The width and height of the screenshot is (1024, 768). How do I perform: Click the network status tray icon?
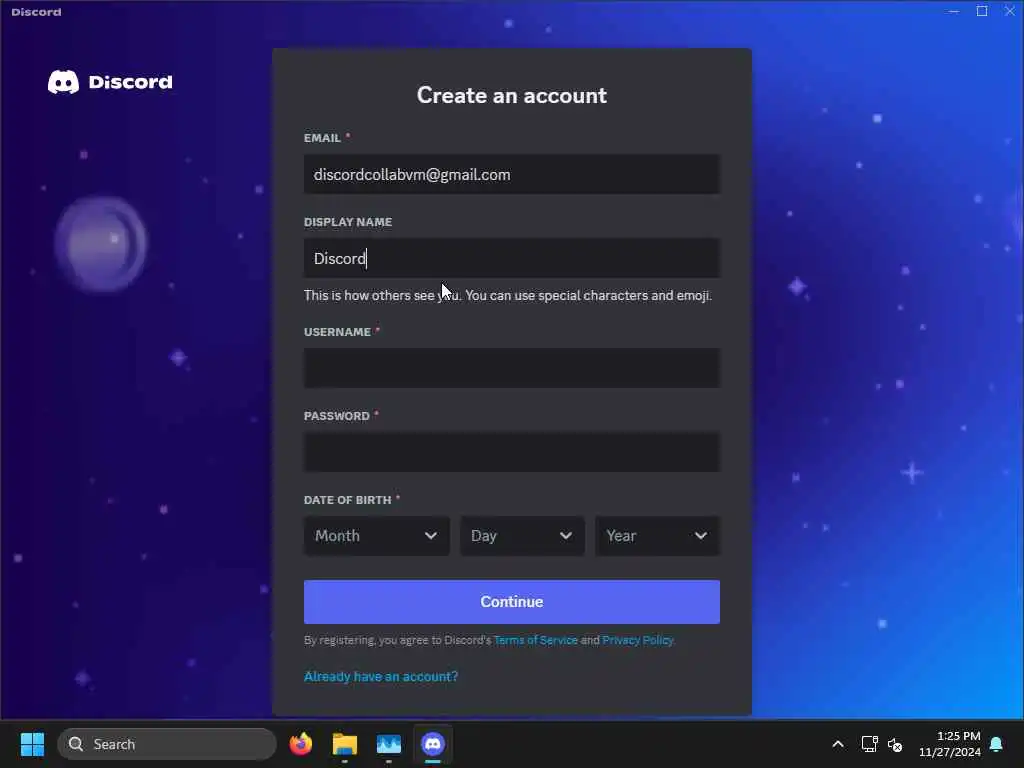(869, 744)
